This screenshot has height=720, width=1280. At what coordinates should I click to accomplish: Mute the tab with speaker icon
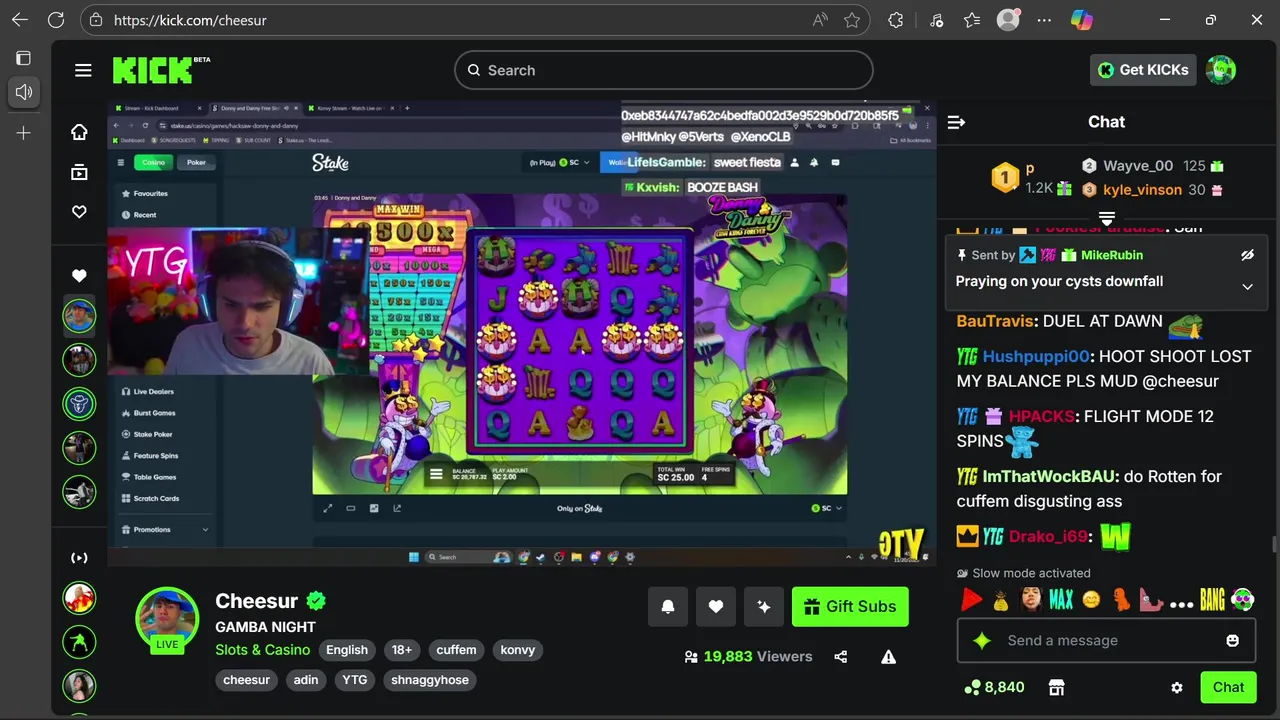pos(24,92)
